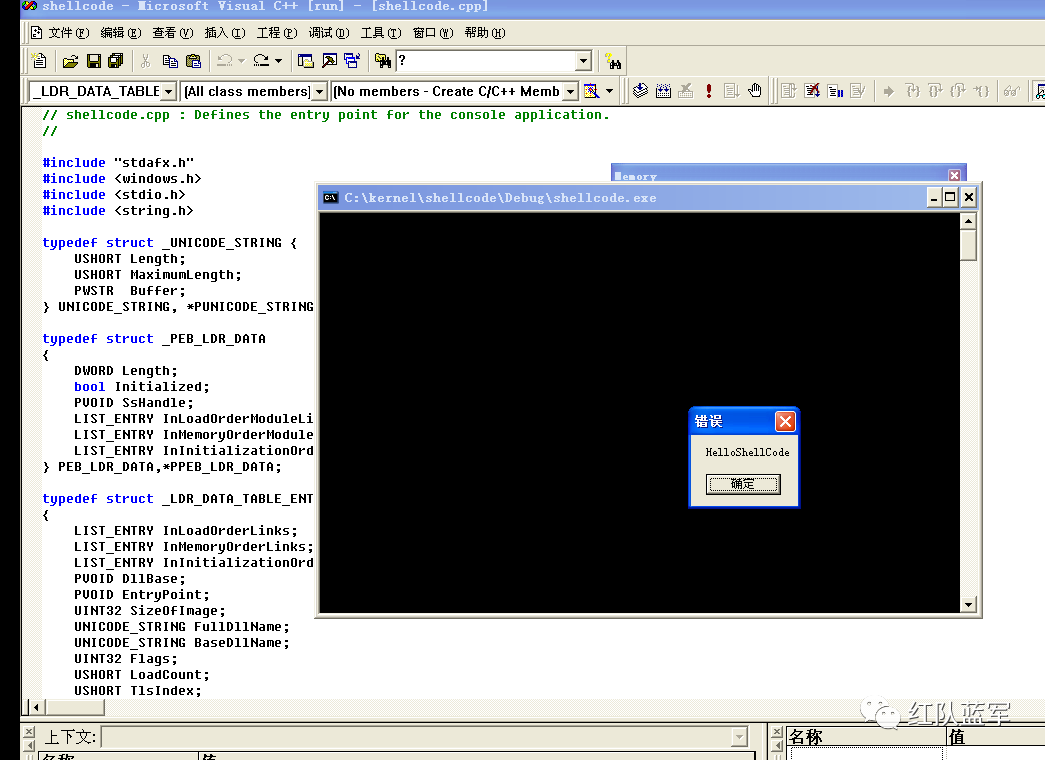This screenshot has height=760, width=1045.
Task: Click the 确定 button in error dialog
Action: (743, 484)
